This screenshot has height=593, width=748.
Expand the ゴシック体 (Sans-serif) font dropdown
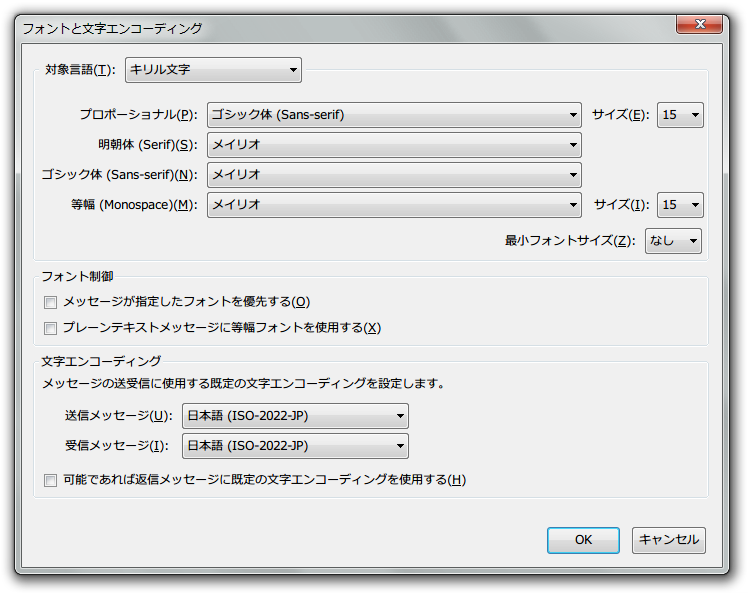[394, 175]
